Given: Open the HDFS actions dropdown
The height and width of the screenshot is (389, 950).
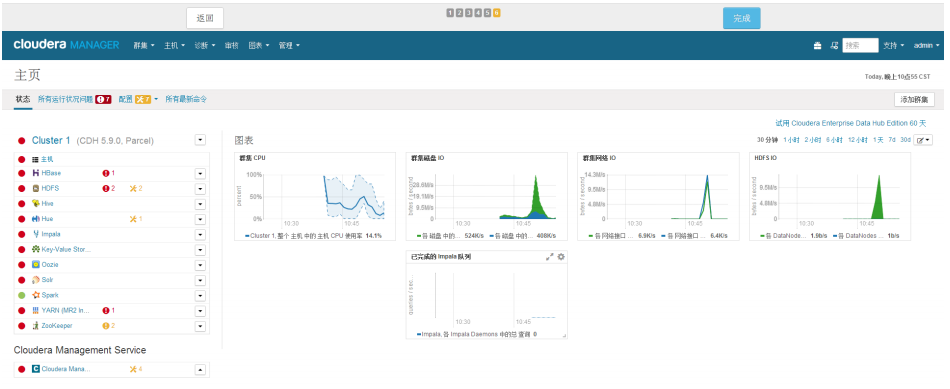Looking at the screenshot, I should pos(201,189).
